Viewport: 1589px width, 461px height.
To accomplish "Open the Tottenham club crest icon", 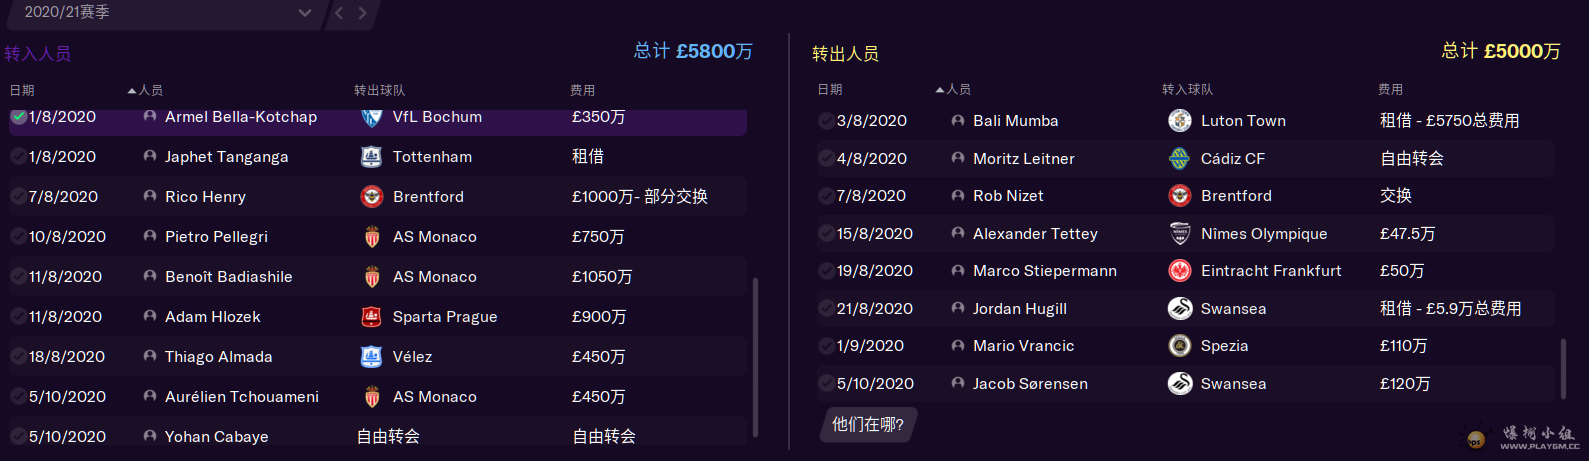I will [x=371, y=157].
